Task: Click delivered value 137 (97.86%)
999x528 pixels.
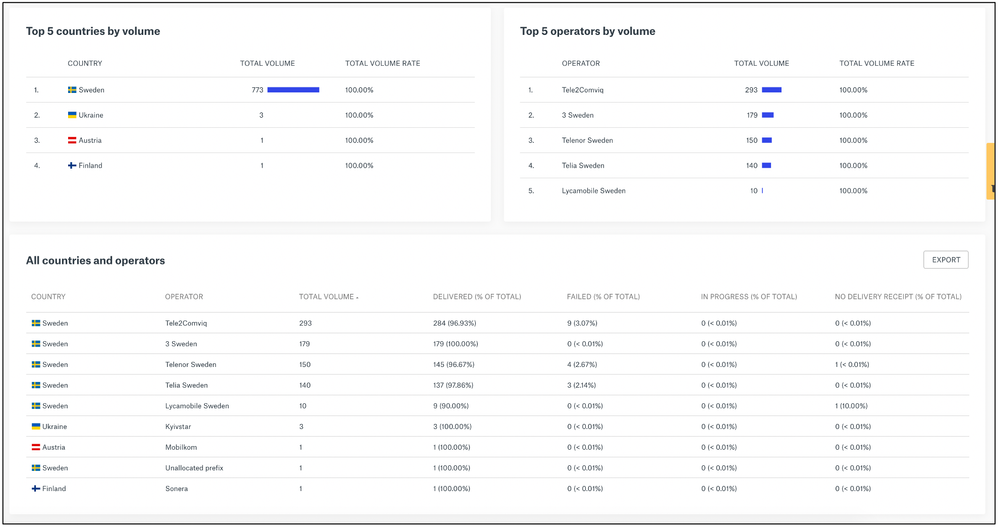Action: [x=453, y=385]
